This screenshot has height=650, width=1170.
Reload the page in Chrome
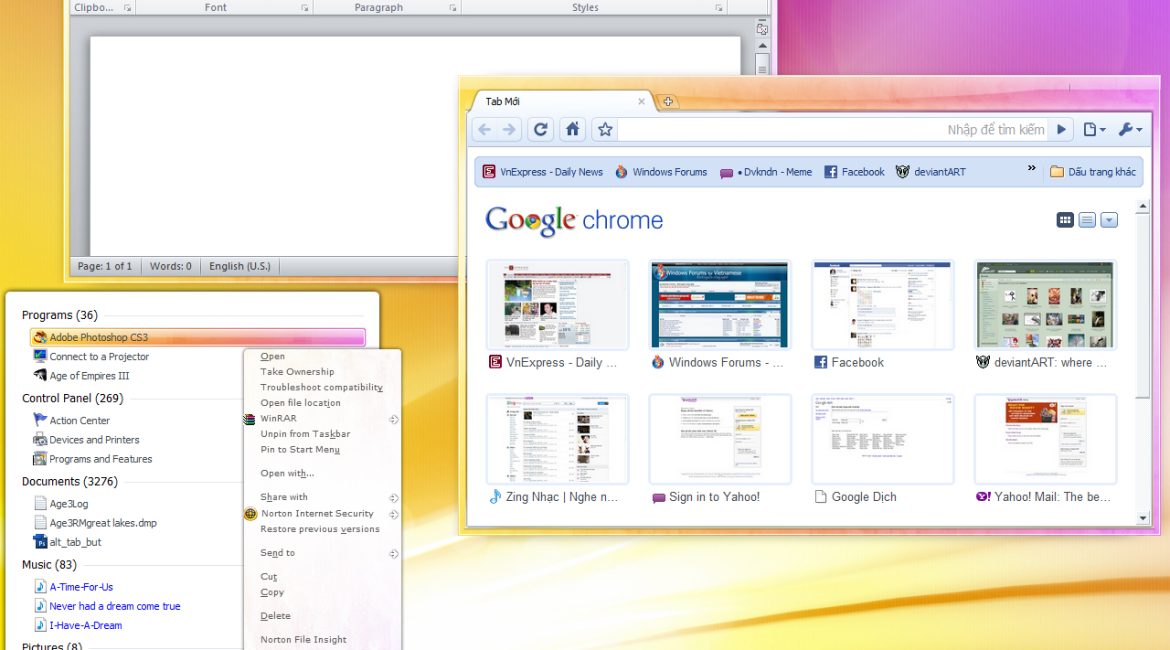pos(541,130)
